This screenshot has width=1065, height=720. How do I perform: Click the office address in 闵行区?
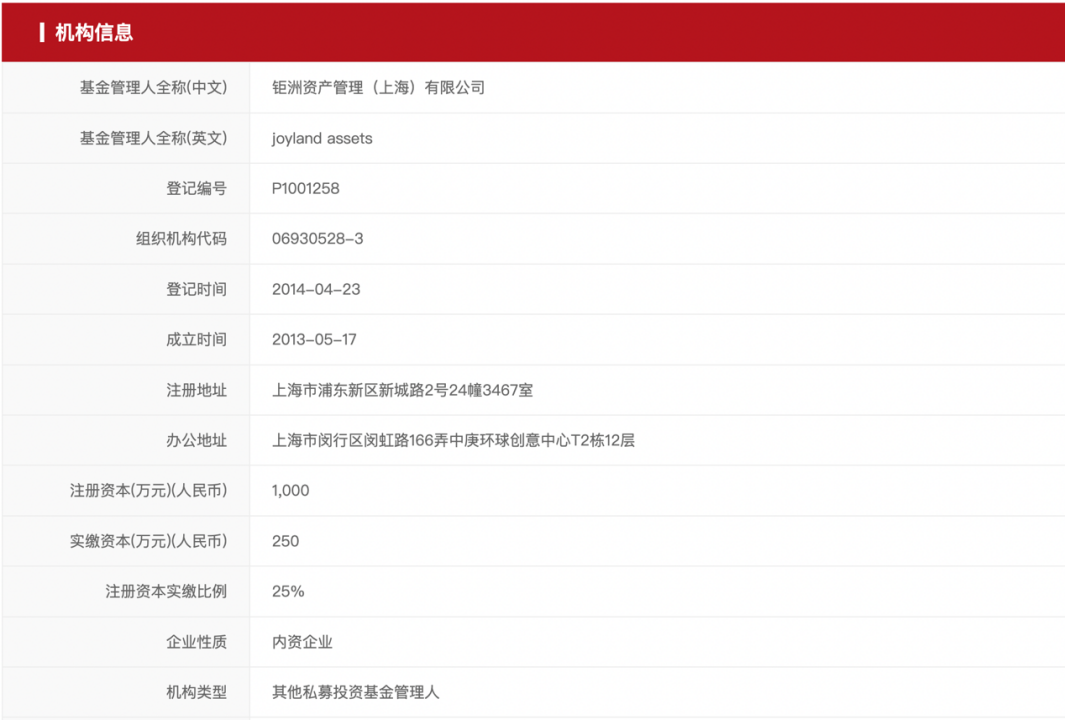(453, 441)
